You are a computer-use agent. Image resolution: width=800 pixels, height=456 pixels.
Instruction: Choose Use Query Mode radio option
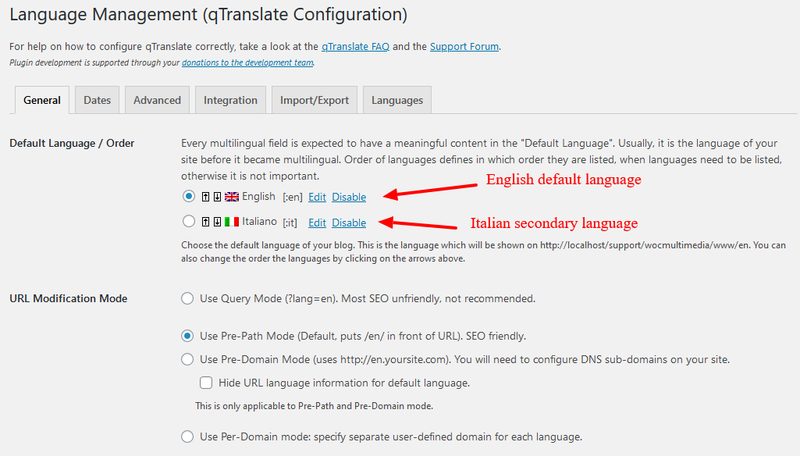pos(187,298)
